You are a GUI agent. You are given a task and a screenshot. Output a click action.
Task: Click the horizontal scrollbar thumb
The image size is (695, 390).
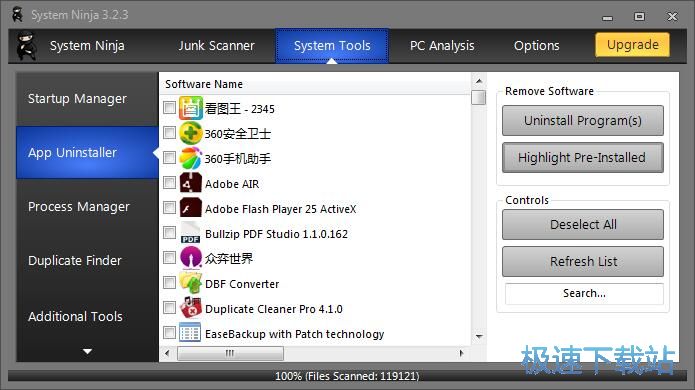pos(230,353)
